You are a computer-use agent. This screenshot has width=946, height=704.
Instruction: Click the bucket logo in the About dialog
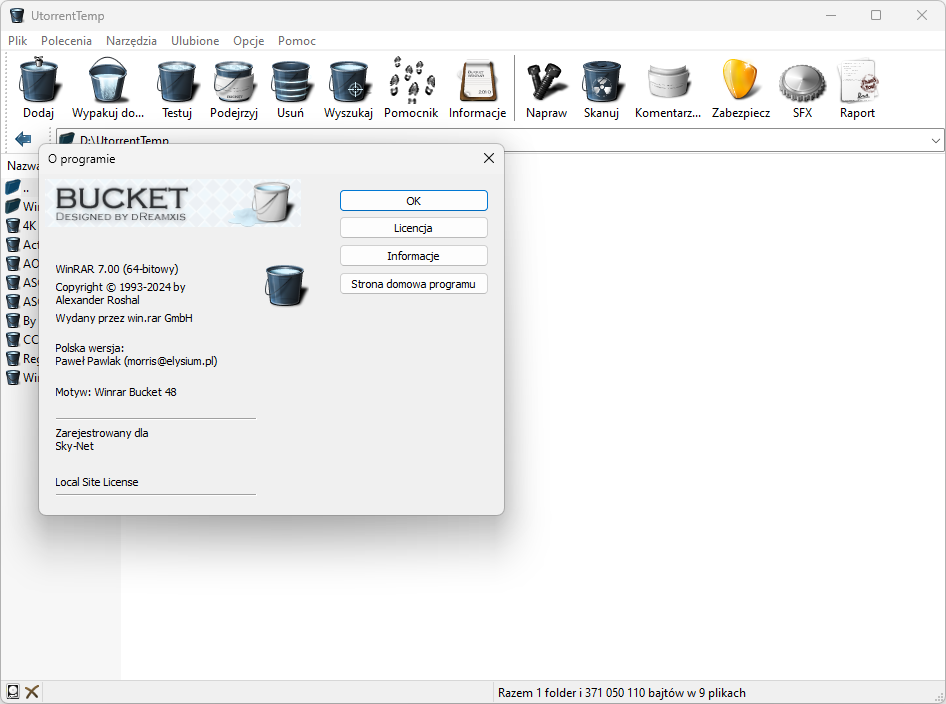point(285,285)
